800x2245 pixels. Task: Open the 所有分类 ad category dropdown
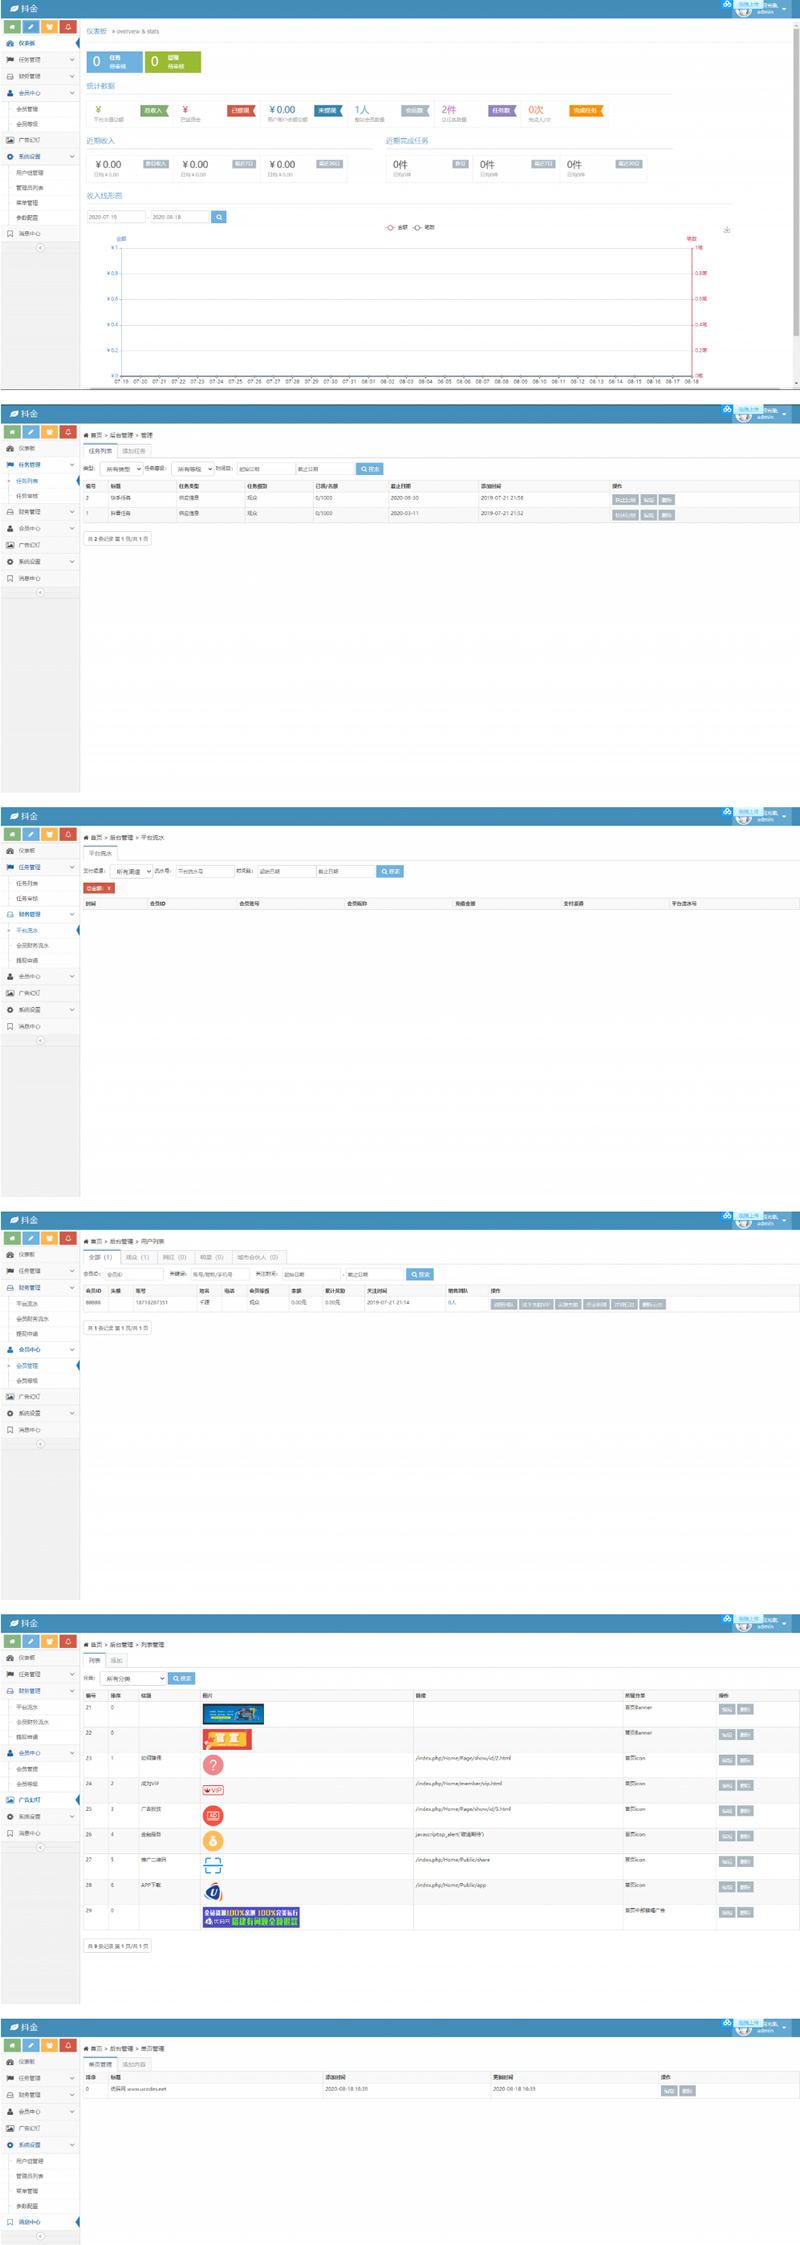[x=134, y=1679]
